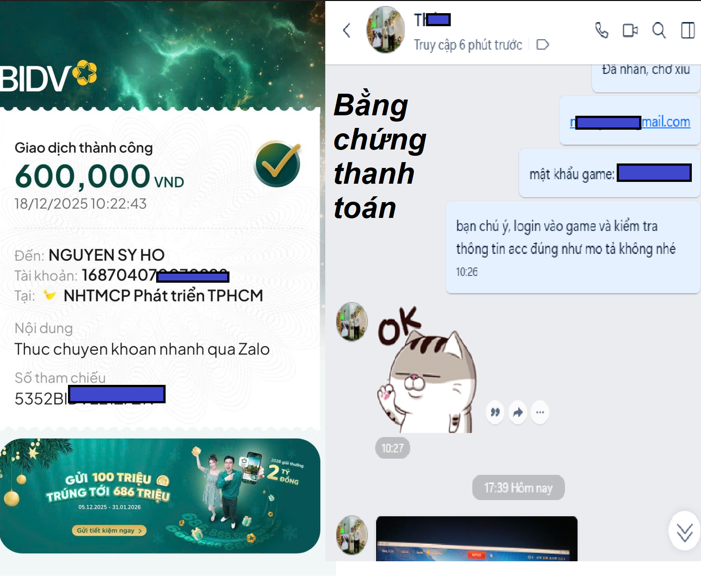Toggle the conversation info side panel

[x=688, y=30]
